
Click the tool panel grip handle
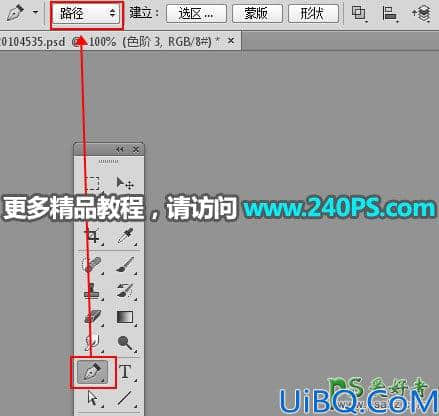[x=108, y=162]
